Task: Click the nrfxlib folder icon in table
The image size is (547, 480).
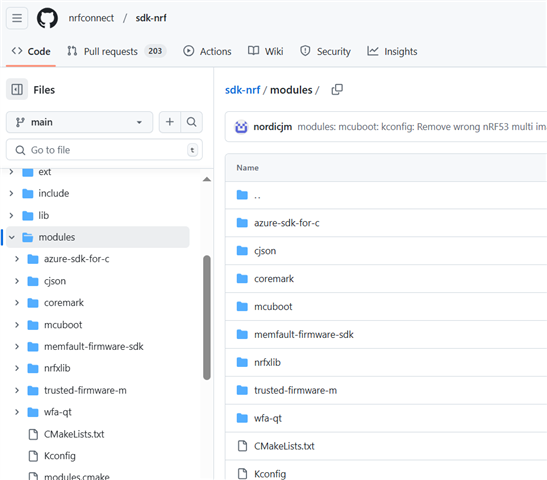Action: coord(242,362)
